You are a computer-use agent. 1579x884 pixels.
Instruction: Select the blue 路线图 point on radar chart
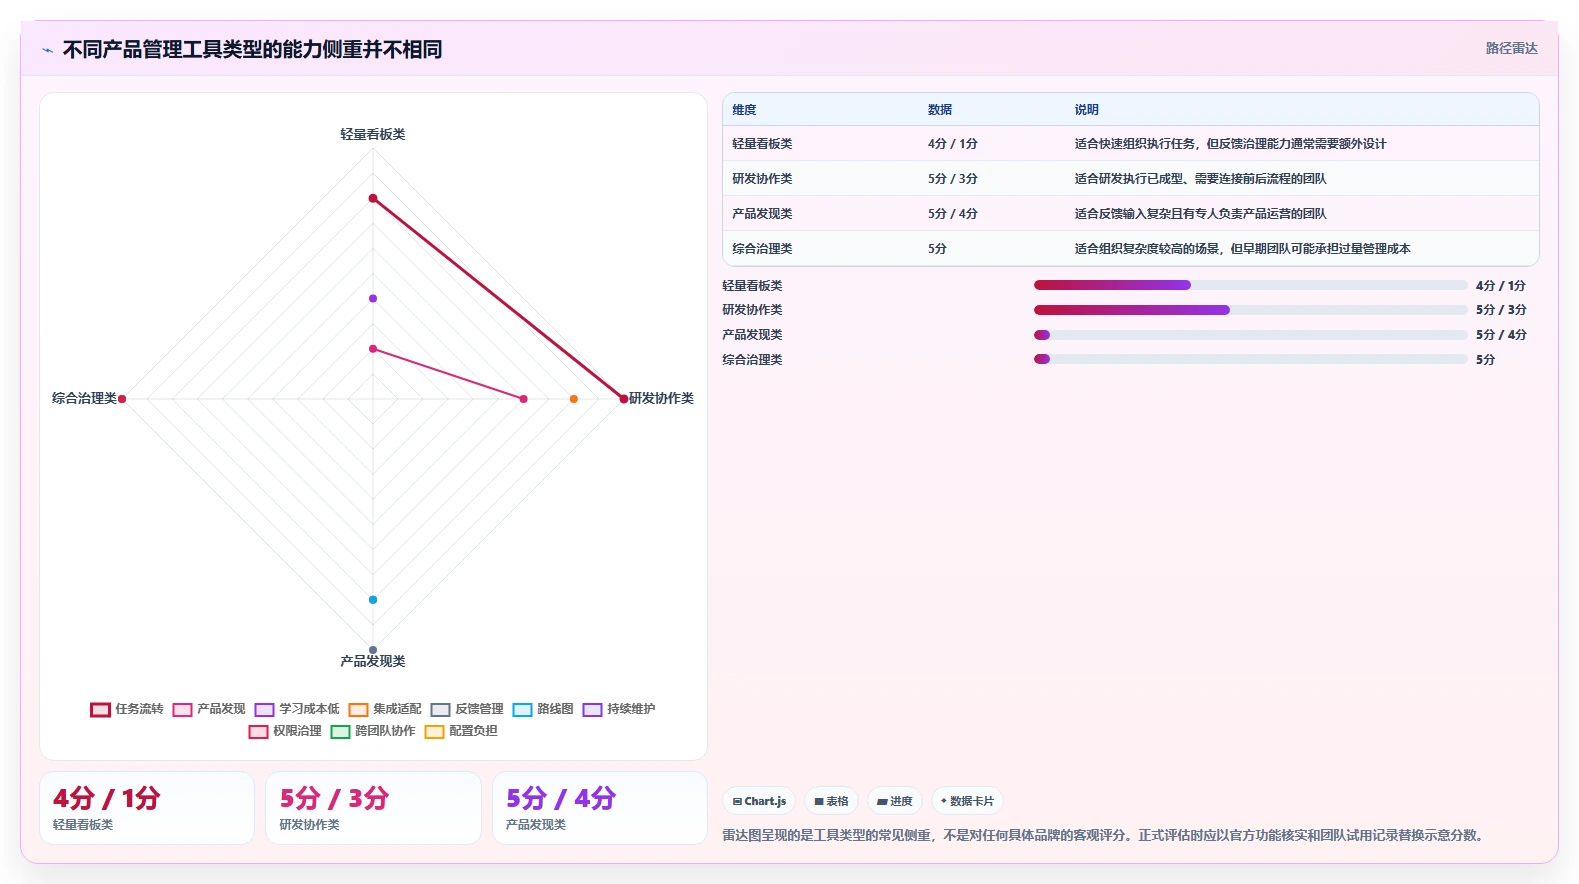coord(373,600)
